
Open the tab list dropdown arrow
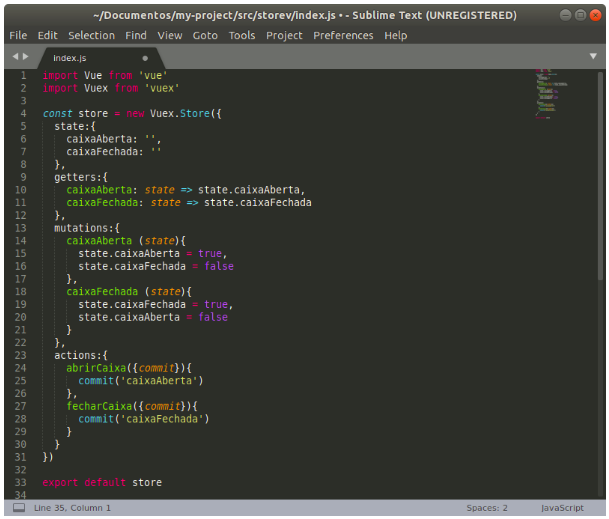[x=593, y=56]
